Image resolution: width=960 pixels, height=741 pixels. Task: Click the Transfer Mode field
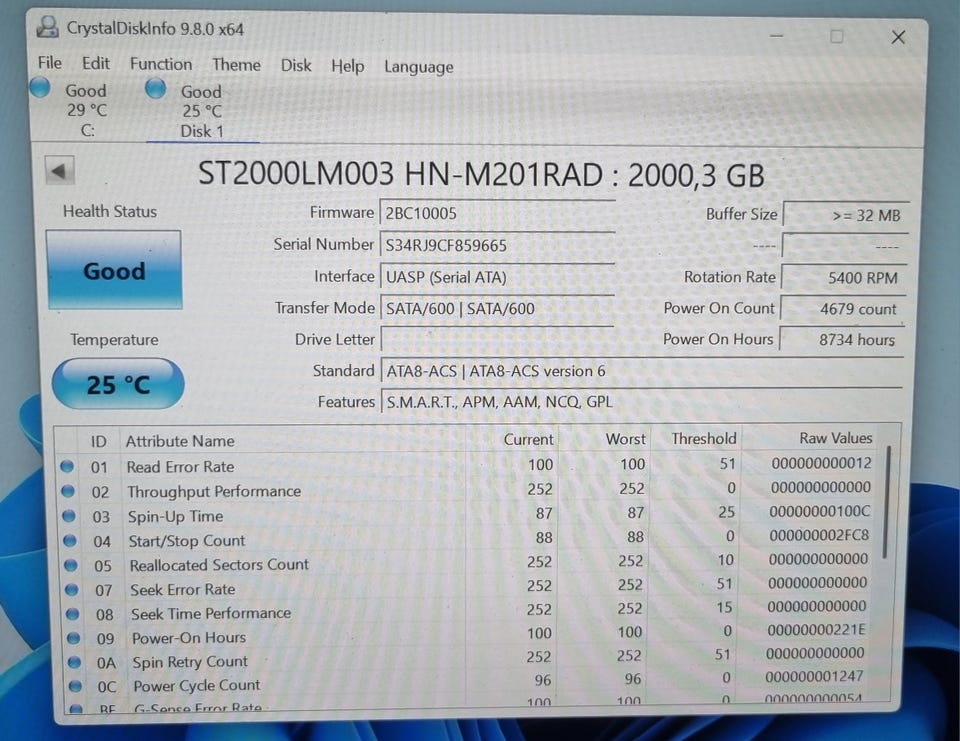tap(497, 309)
